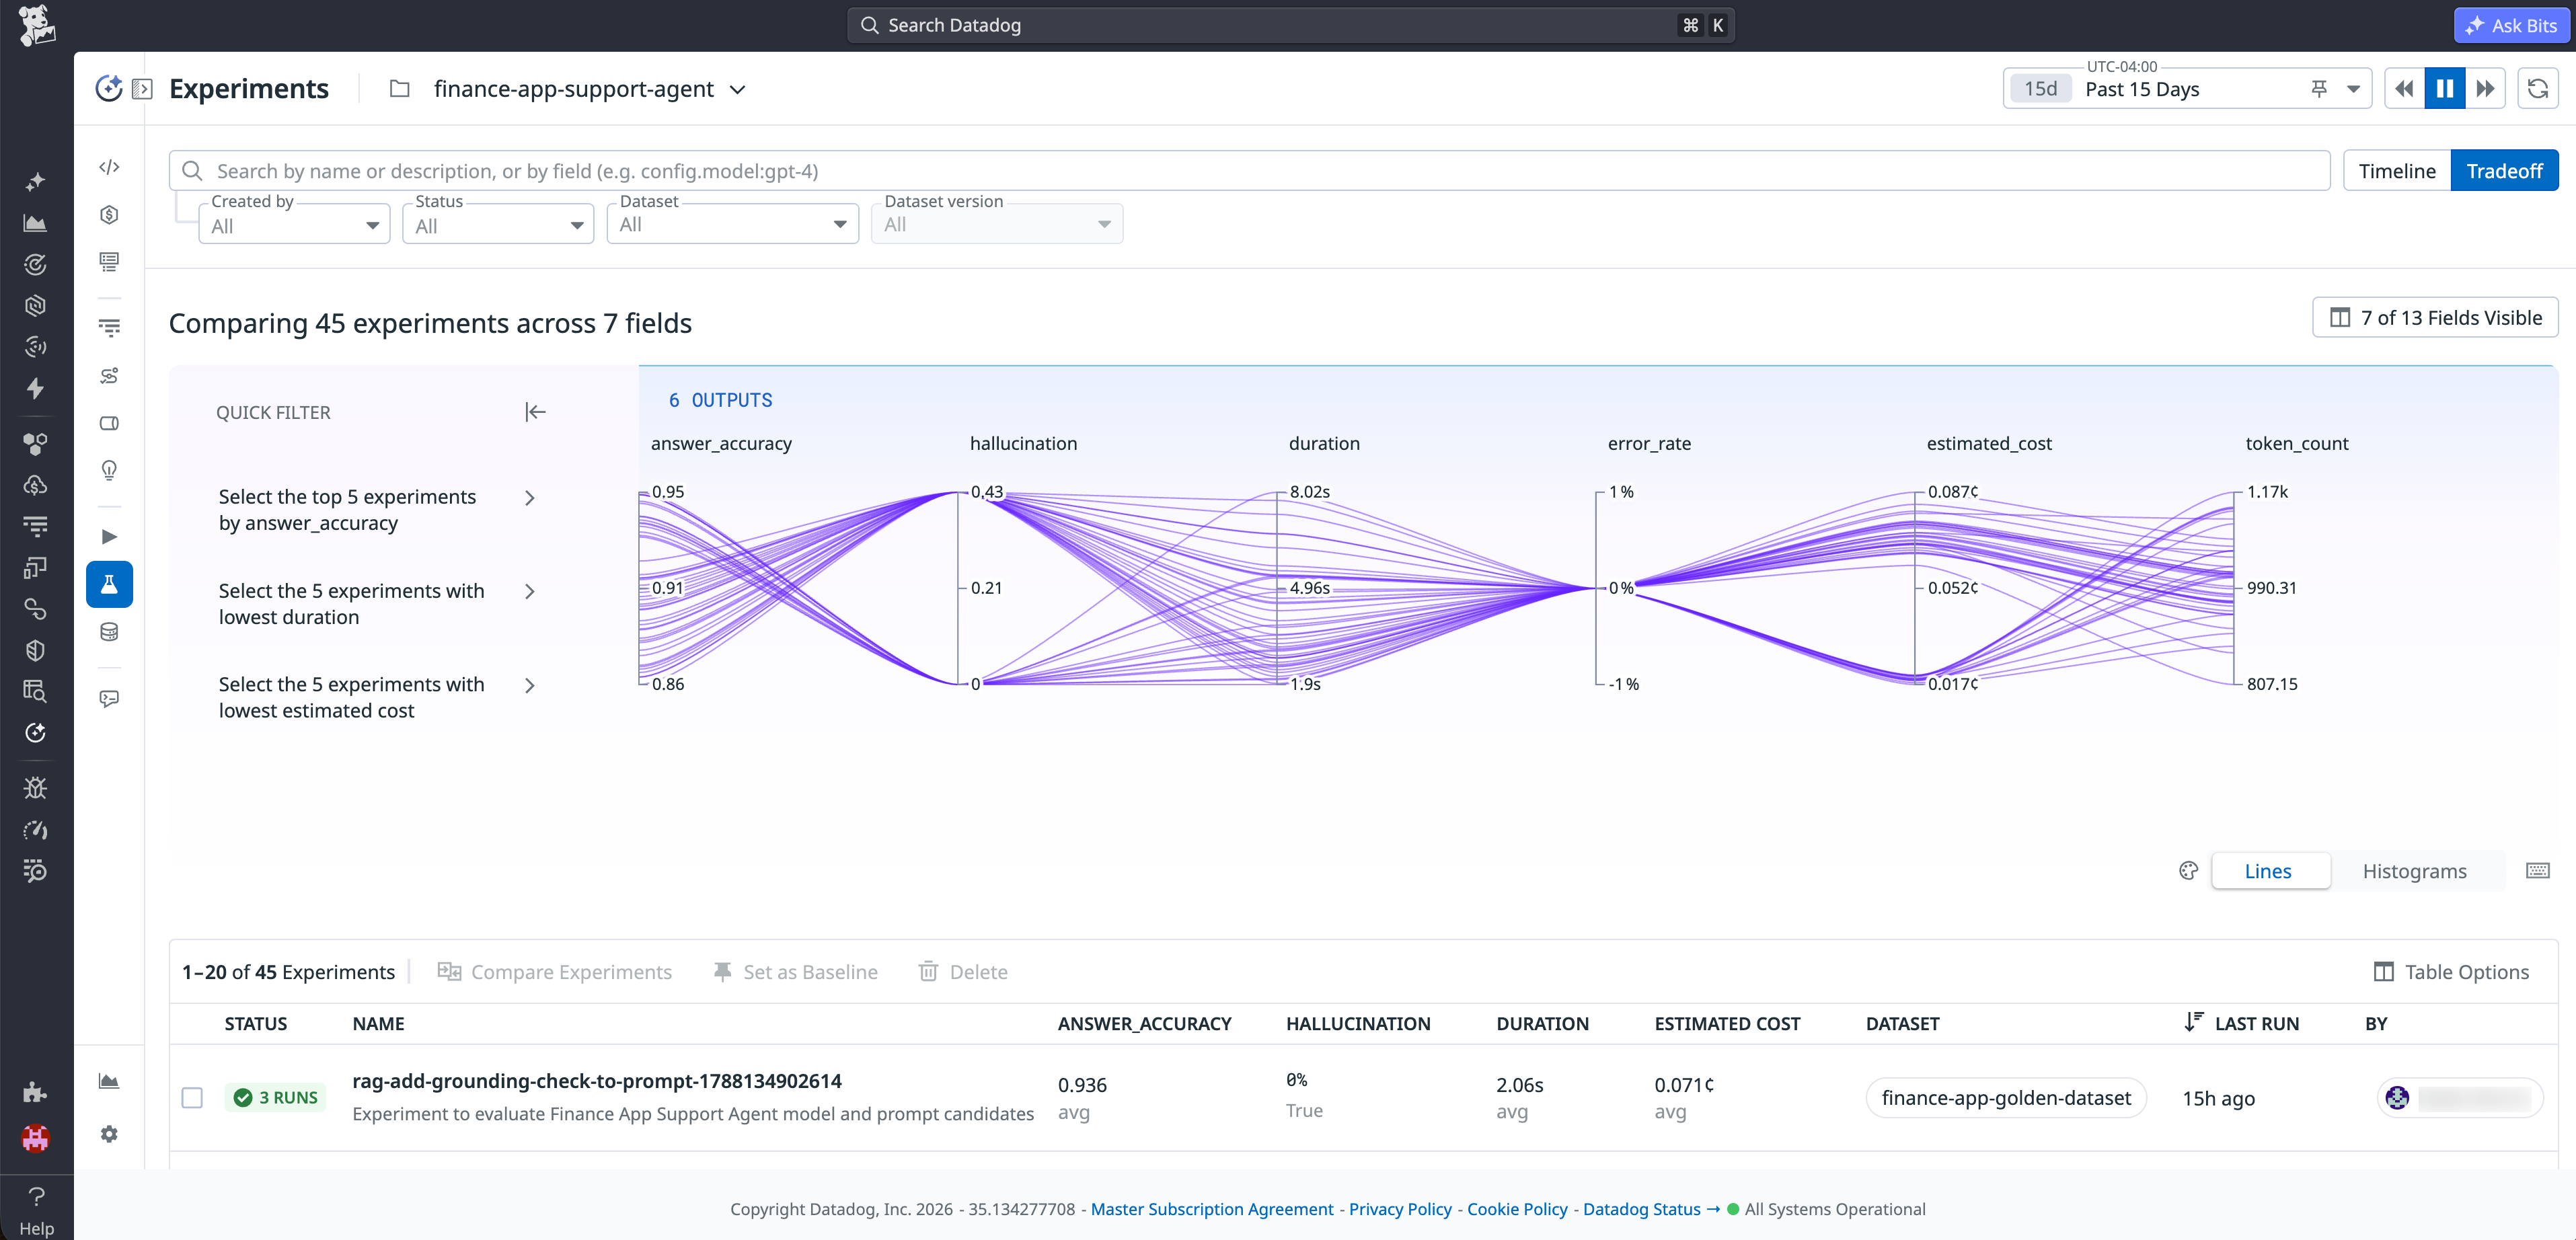The width and height of the screenshot is (2576, 1240).
Task: Open the Datadog Status link
Action: 1651,1209
